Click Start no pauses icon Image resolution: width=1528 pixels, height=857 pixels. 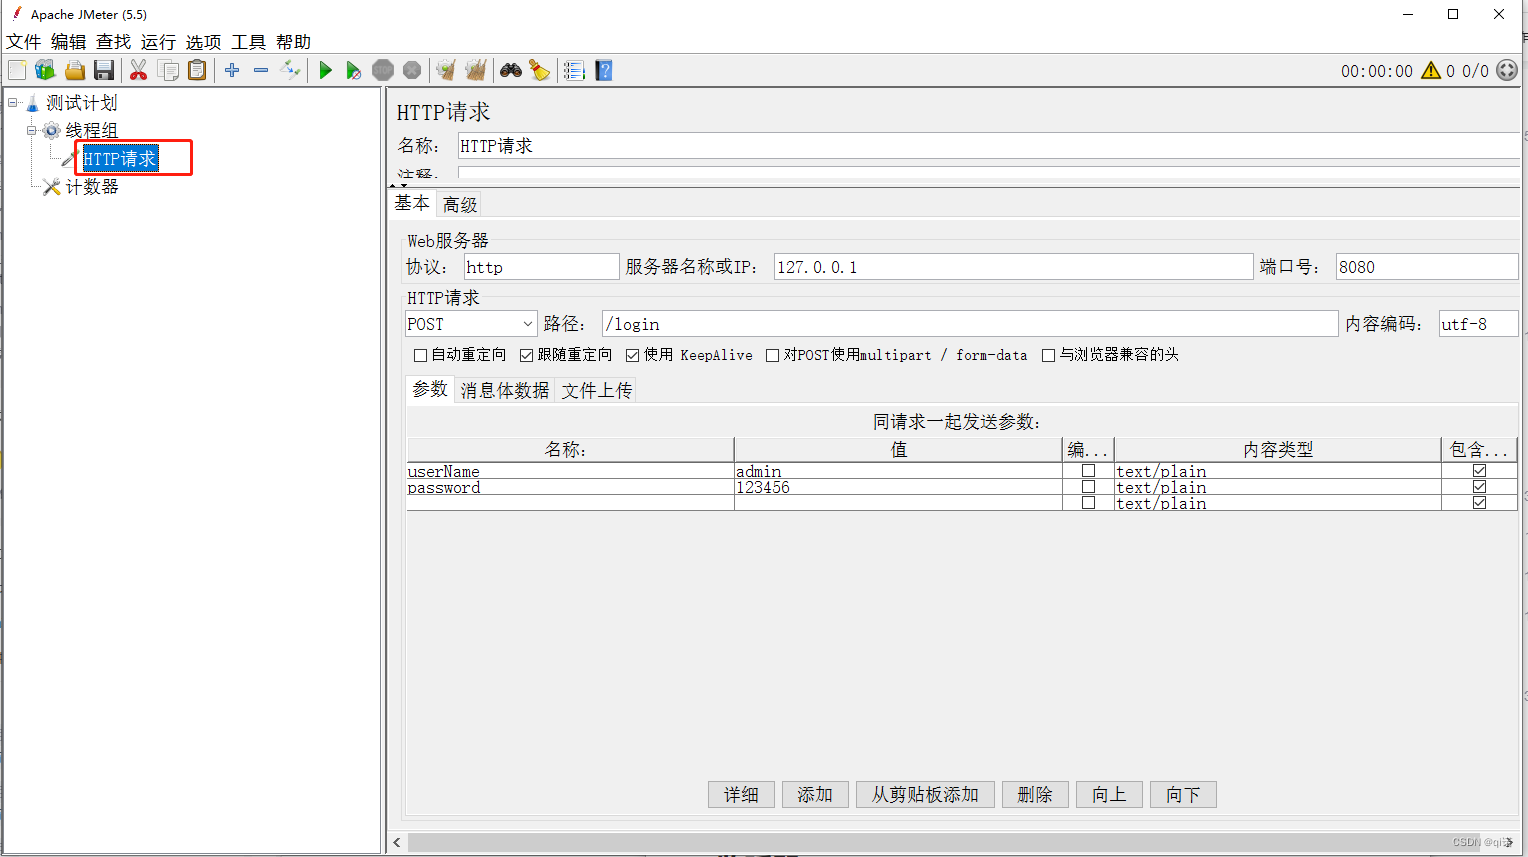tap(354, 70)
